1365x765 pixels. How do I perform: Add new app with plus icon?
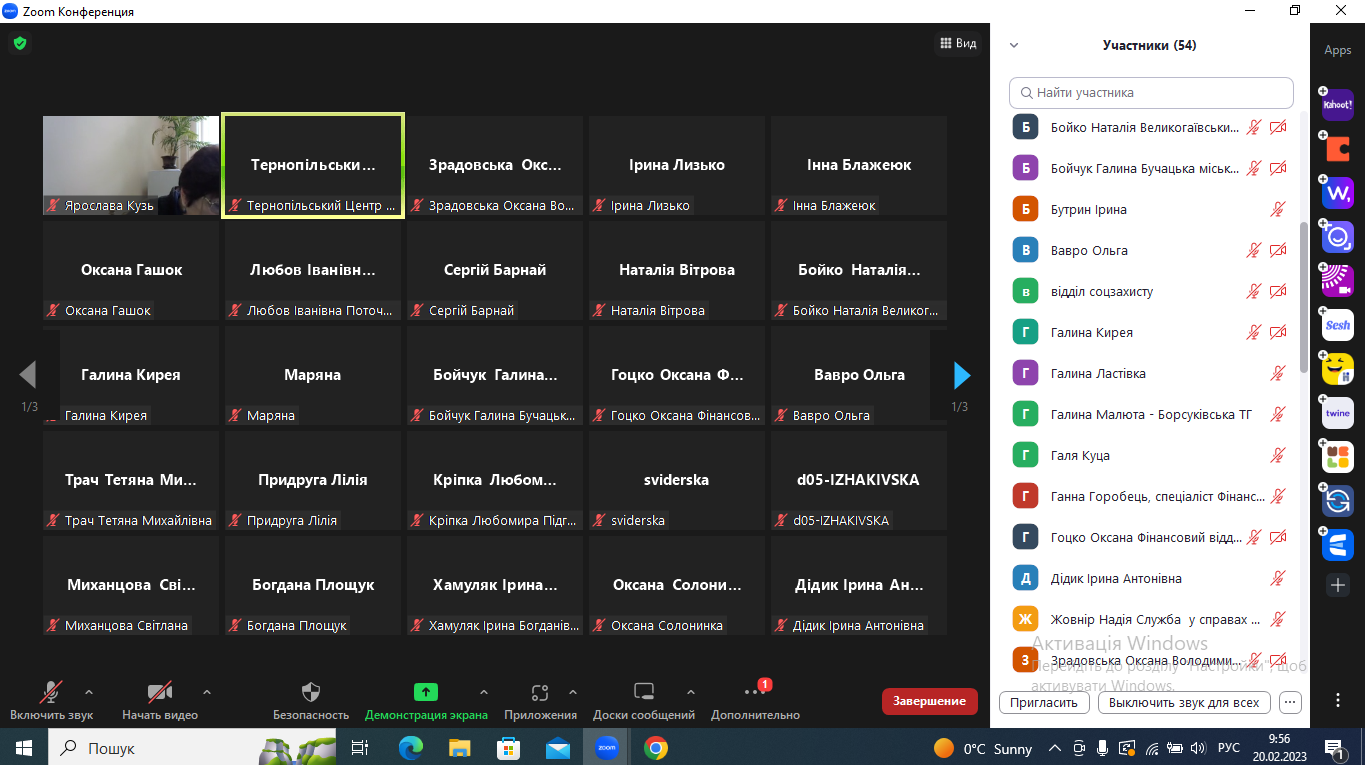click(x=1337, y=585)
